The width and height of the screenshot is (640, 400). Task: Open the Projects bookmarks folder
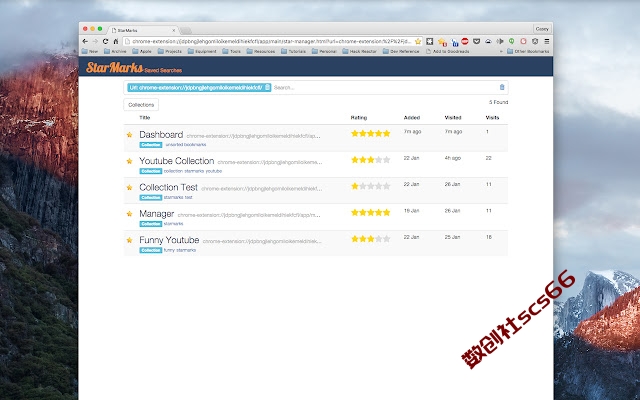[x=169, y=51]
